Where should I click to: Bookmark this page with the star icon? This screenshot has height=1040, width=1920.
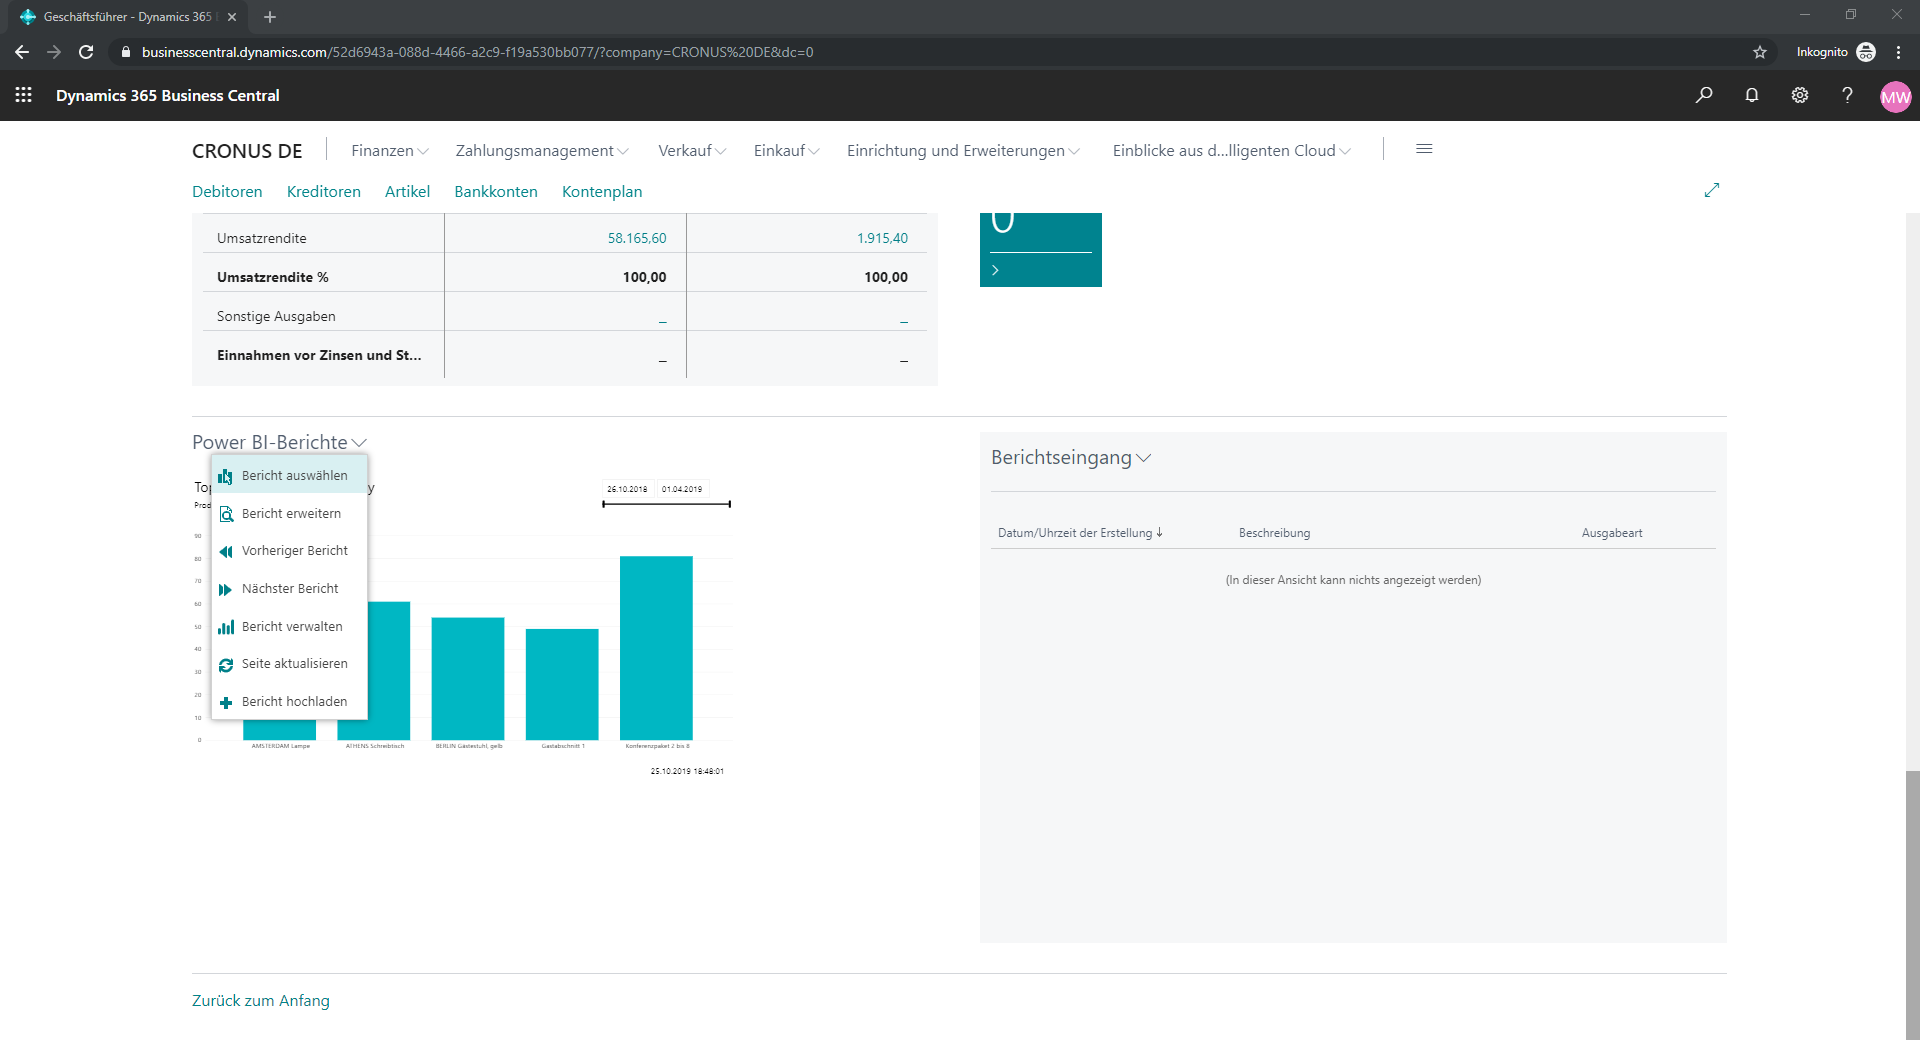point(1760,52)
